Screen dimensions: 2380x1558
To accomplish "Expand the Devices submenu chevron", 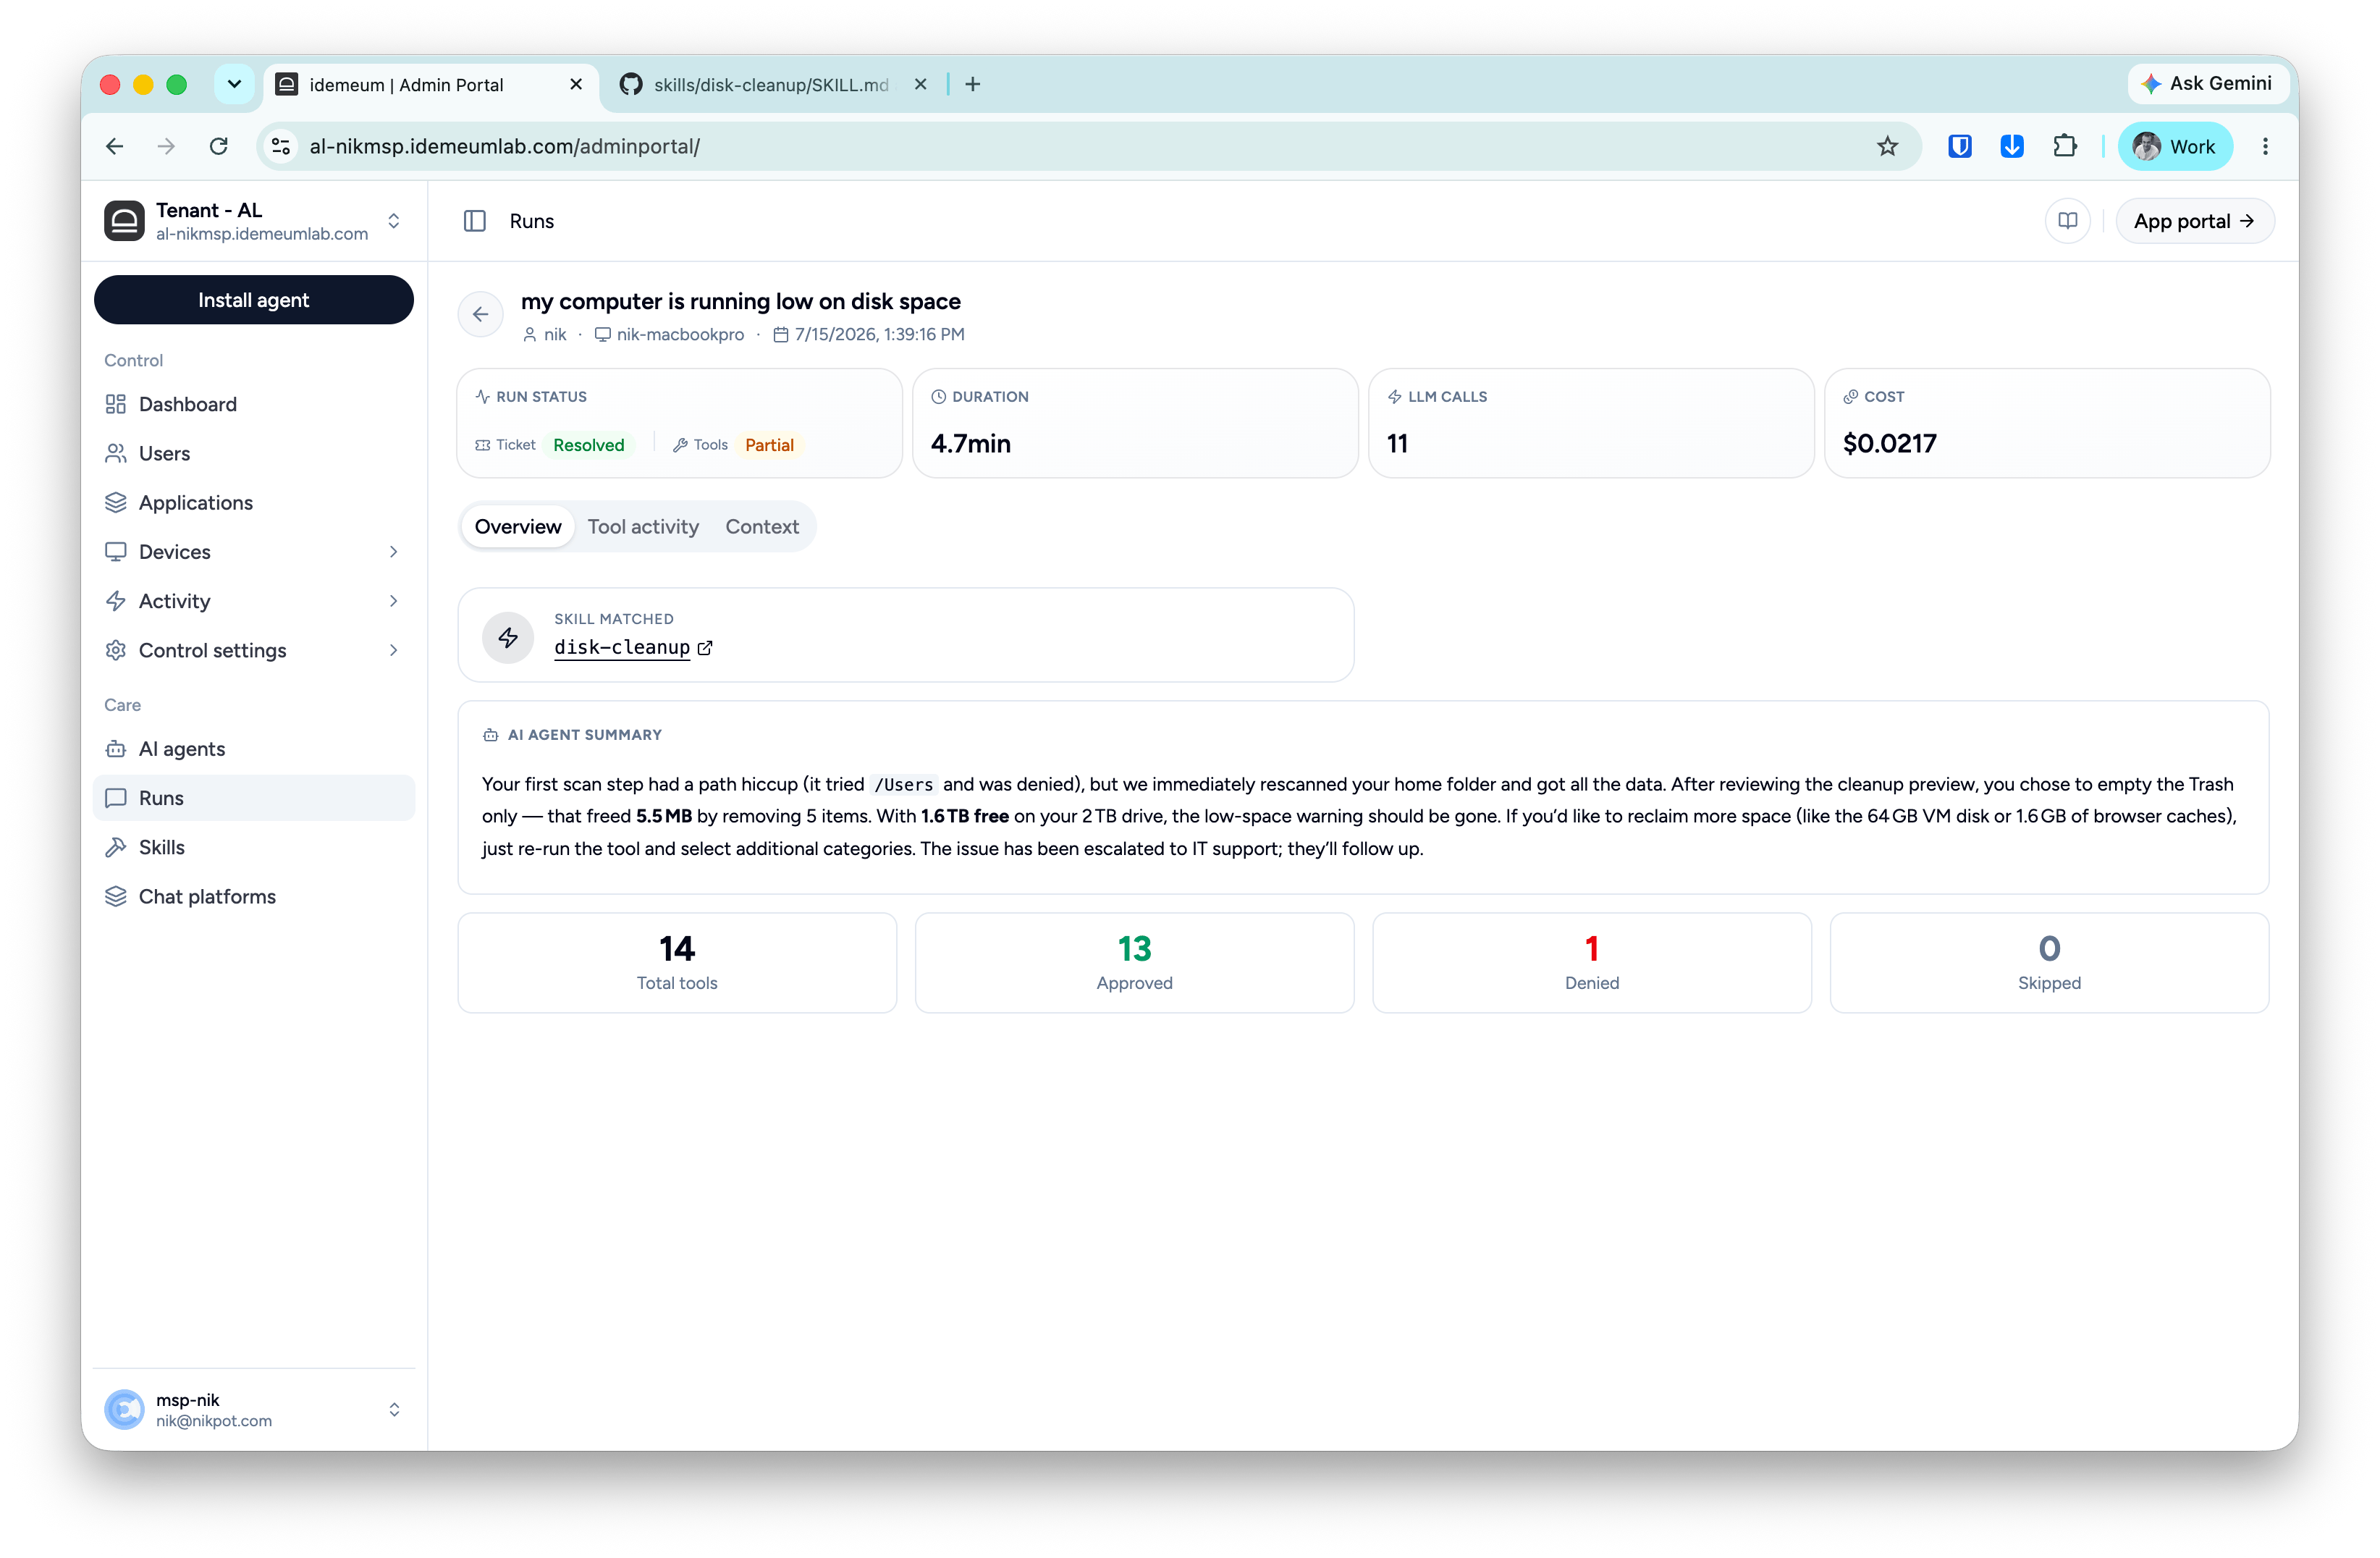I will point(393,551).
